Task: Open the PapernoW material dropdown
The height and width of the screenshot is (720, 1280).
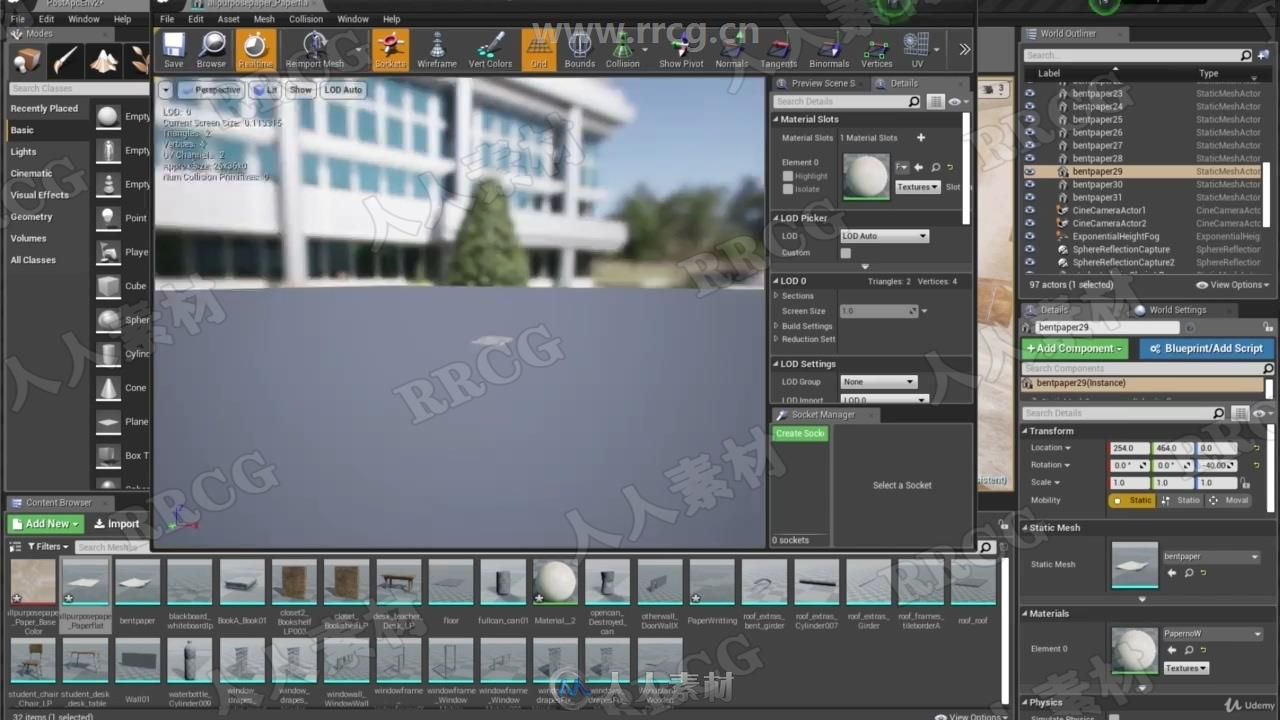Action: (1212, 634)
